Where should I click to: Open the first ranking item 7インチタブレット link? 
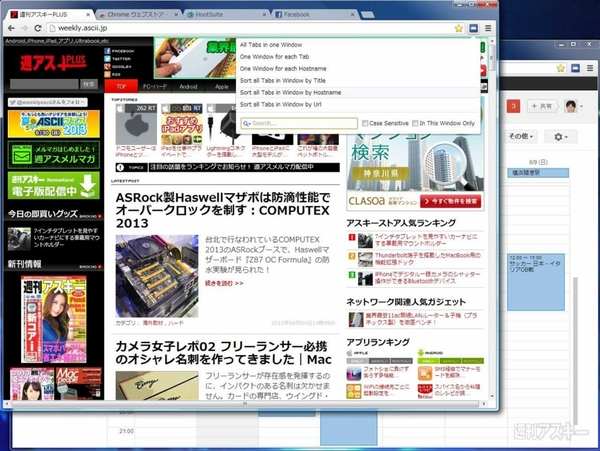[x=426, y=240]
